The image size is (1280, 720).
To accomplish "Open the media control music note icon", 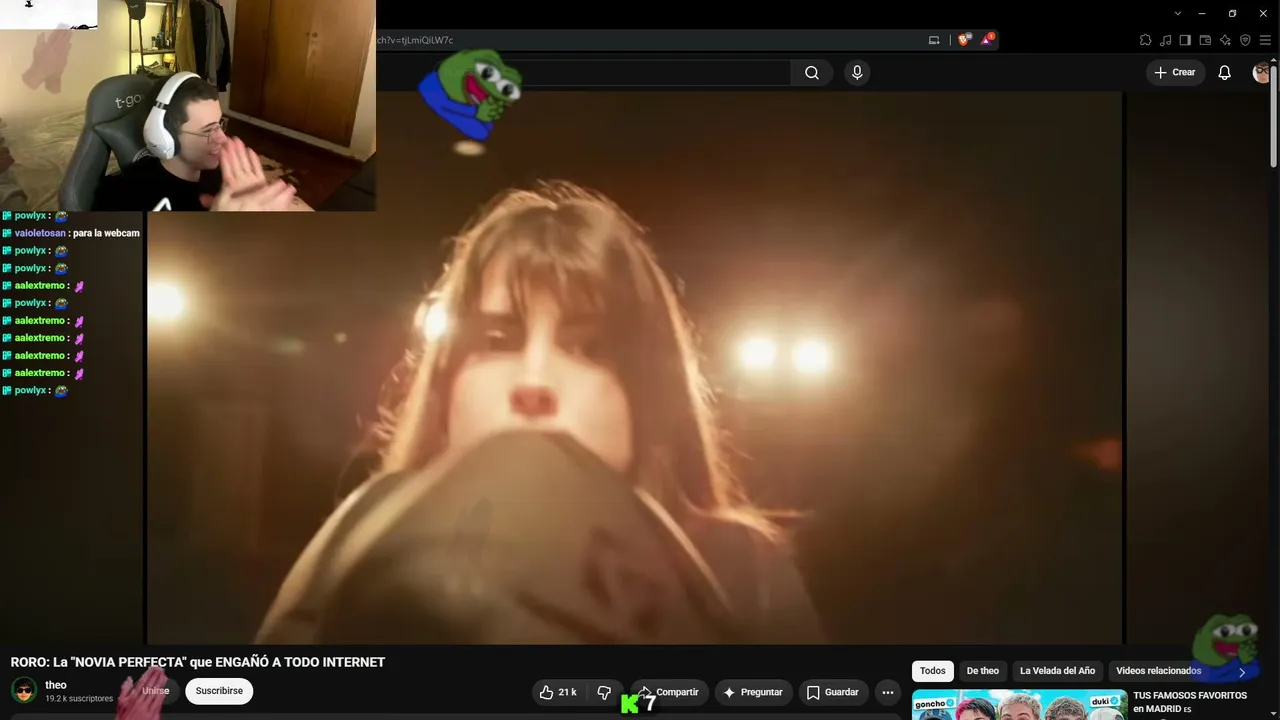I will pyautogui.click(x=1166, y=40).
